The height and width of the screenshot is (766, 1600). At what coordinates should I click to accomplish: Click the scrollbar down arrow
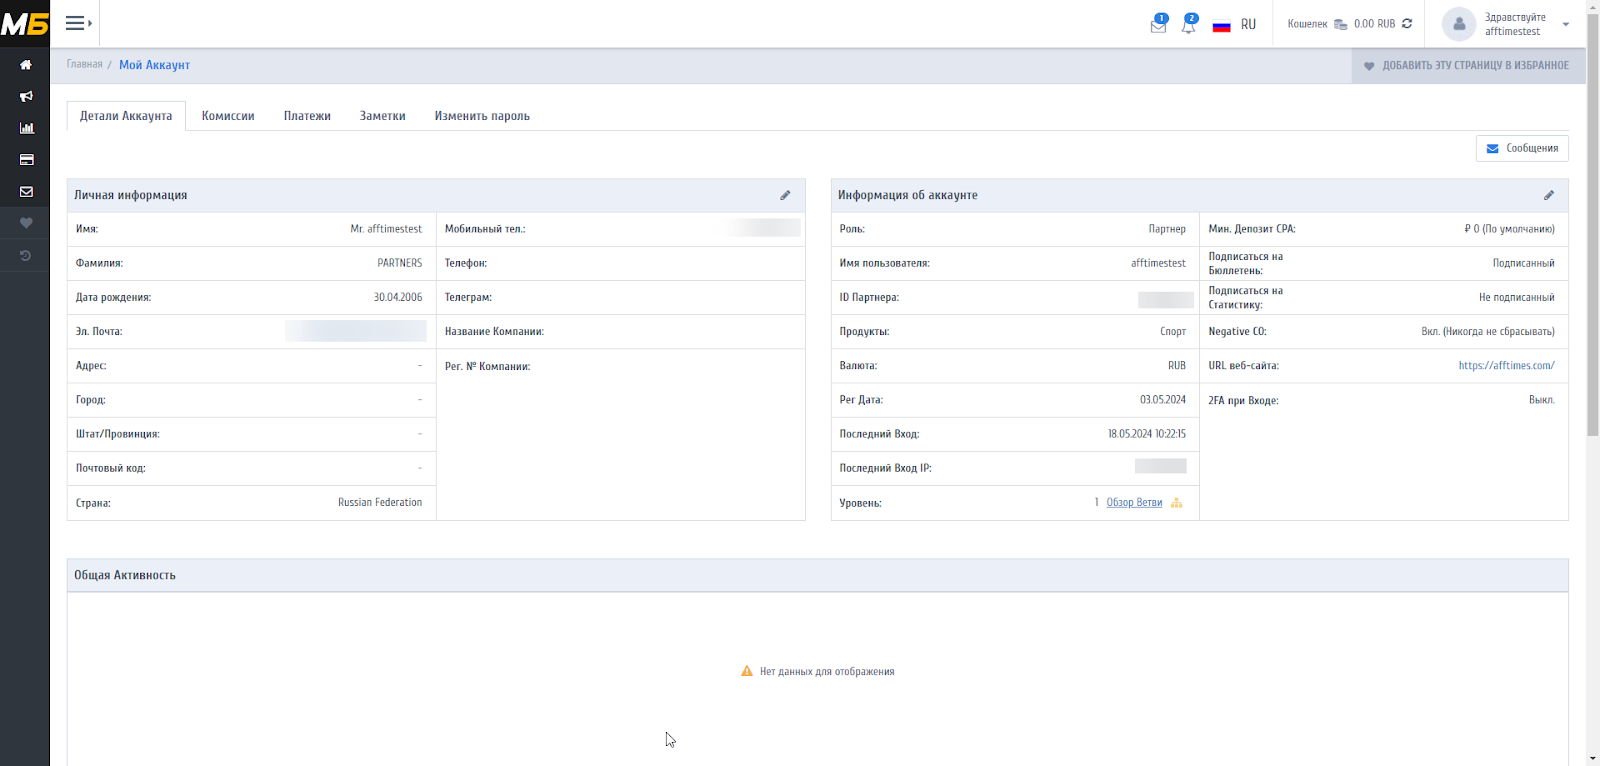(1593, 758)
